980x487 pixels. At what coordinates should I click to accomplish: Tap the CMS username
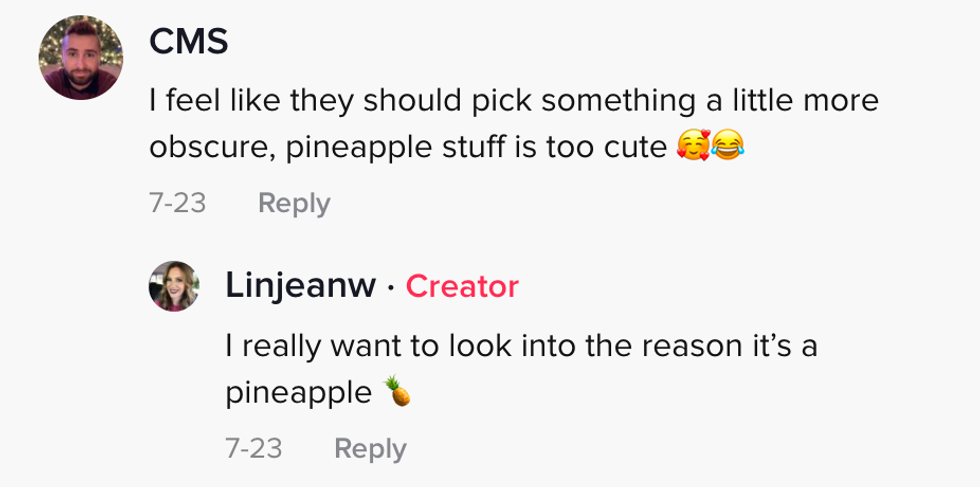[188, 42]
